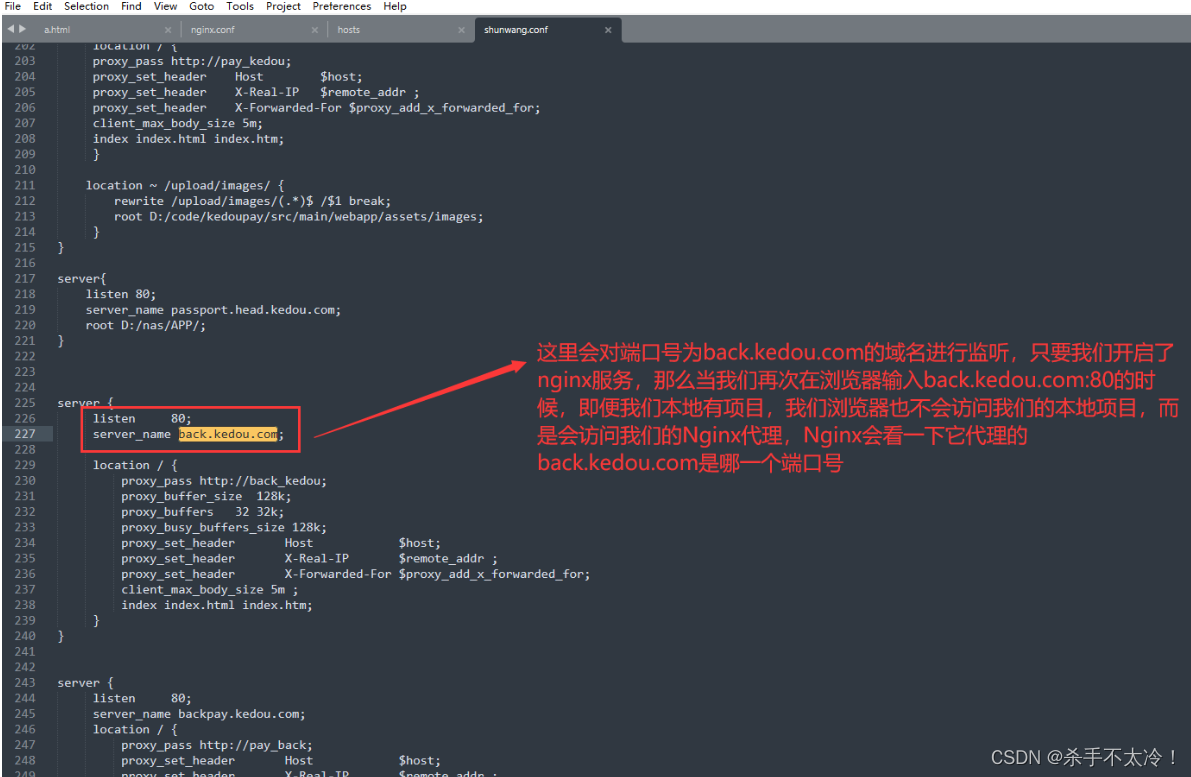The height and width of the screenshot is (777, 1191).
Task: Click 'index index.html index.htm;' on line 208
Action: tap(188, 139)
